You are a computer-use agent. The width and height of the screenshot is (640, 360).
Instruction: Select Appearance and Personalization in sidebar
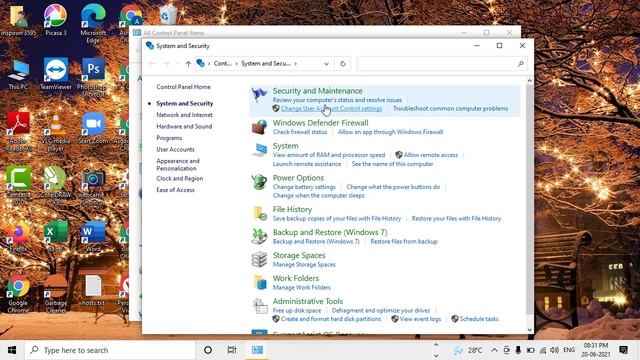178,164
